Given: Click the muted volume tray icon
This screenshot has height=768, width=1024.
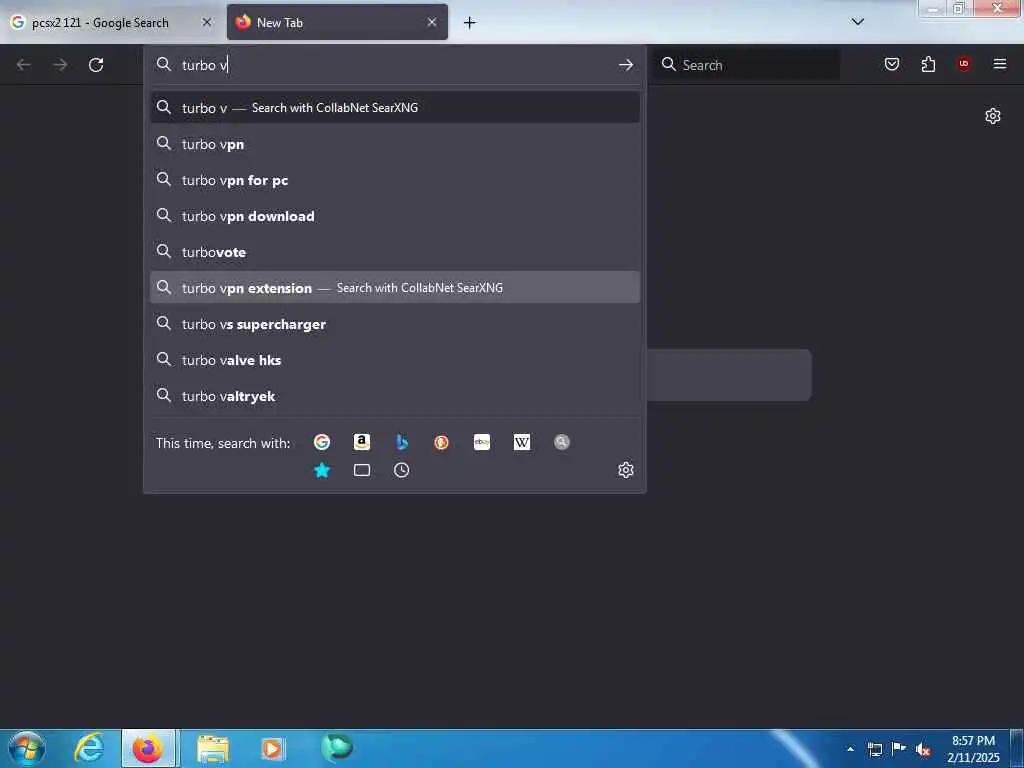Looking at the screenshot, I should [x=923, y=749].
